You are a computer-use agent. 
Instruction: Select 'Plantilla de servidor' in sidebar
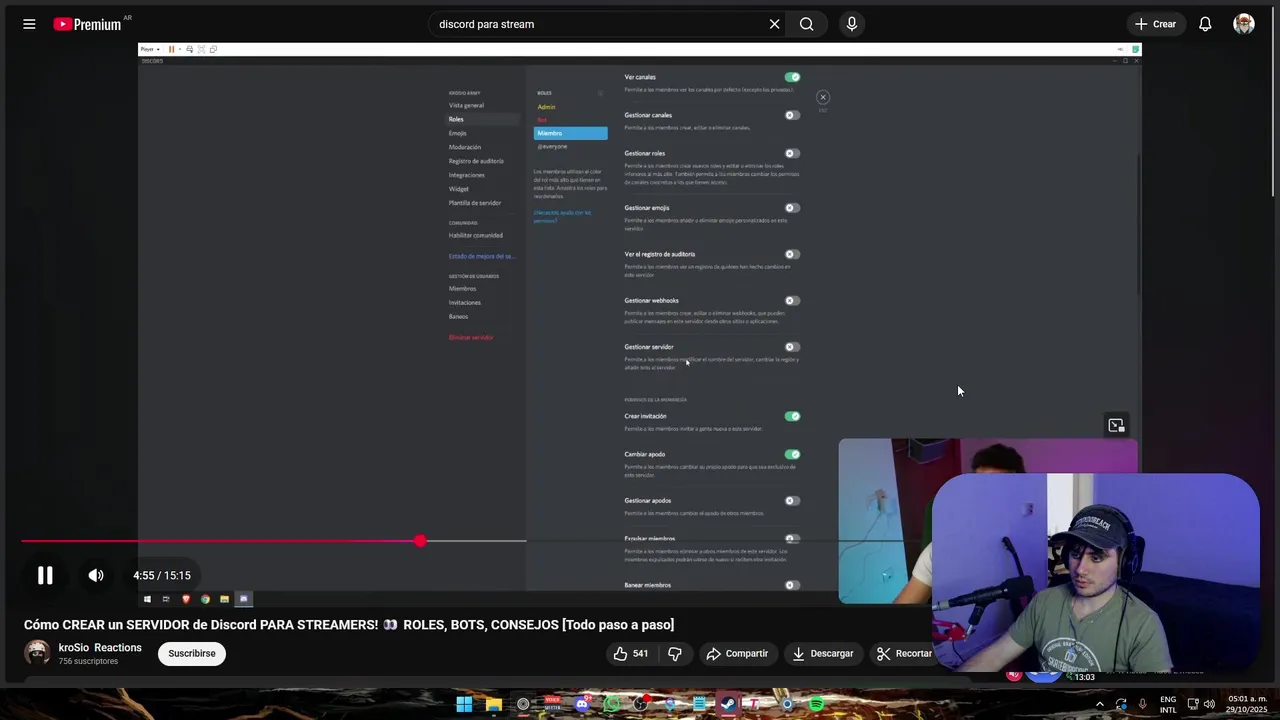475,203
